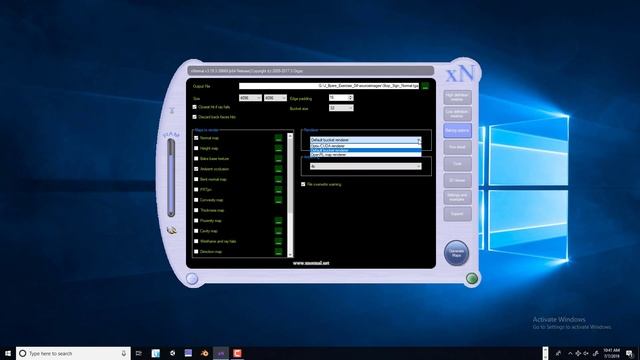Image resolution: width=640 pixels, height=360 pixels.
Task: Click the Windows search box
Action: (x=73, y=353)
